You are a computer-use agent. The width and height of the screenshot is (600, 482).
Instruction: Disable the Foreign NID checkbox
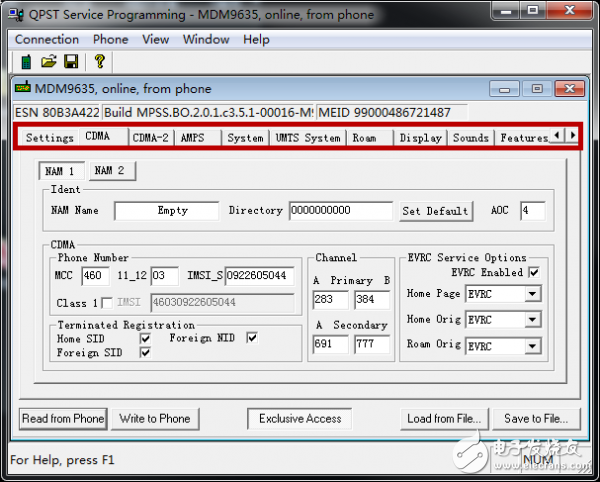click(252, 338)
